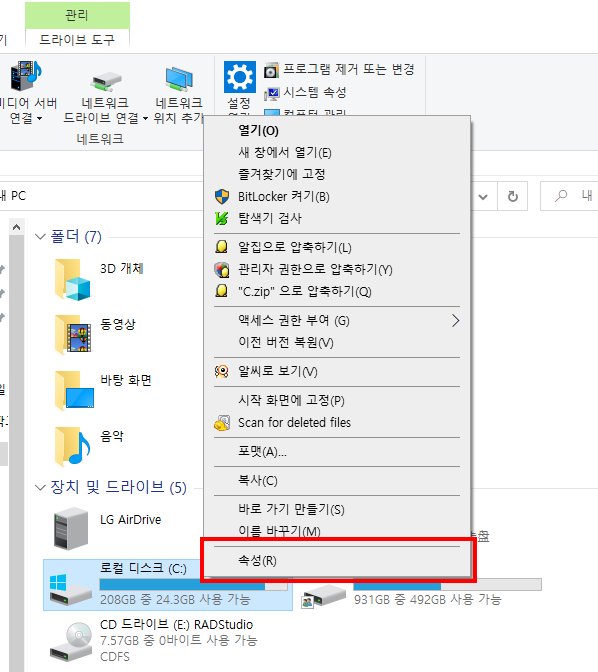Click the "C.zip" compress icon
The width and height of the screenshot is (598, 672).
click(221, 291)
